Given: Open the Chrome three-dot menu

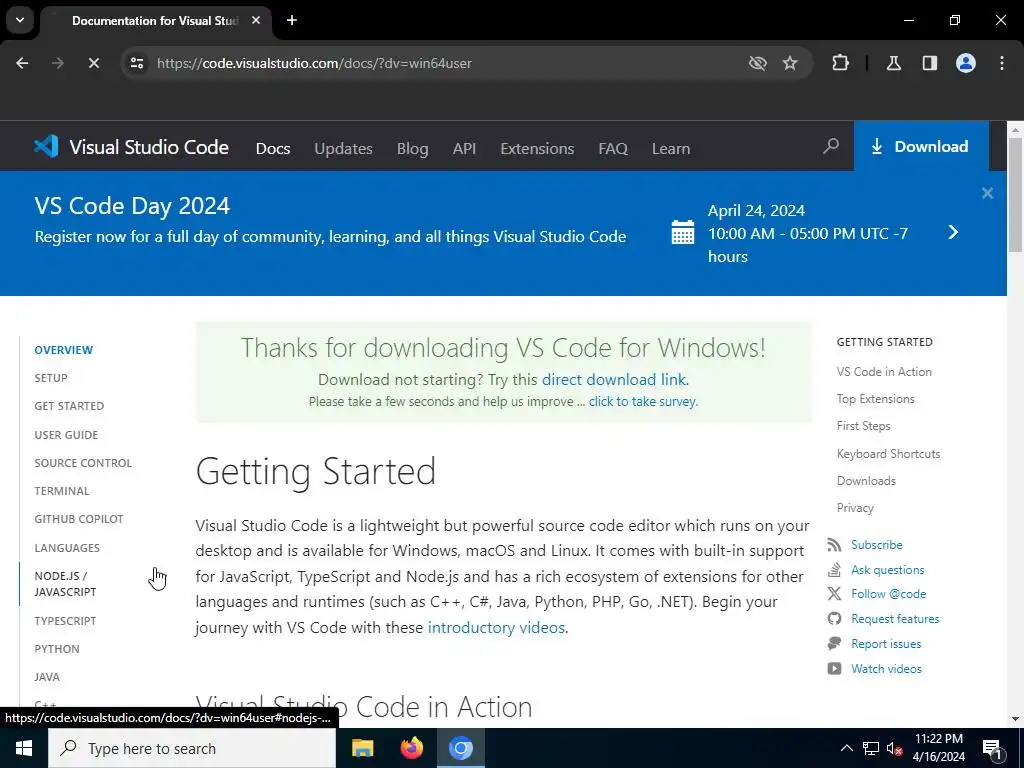Looking at the screenshot, I should [1002, 63].
